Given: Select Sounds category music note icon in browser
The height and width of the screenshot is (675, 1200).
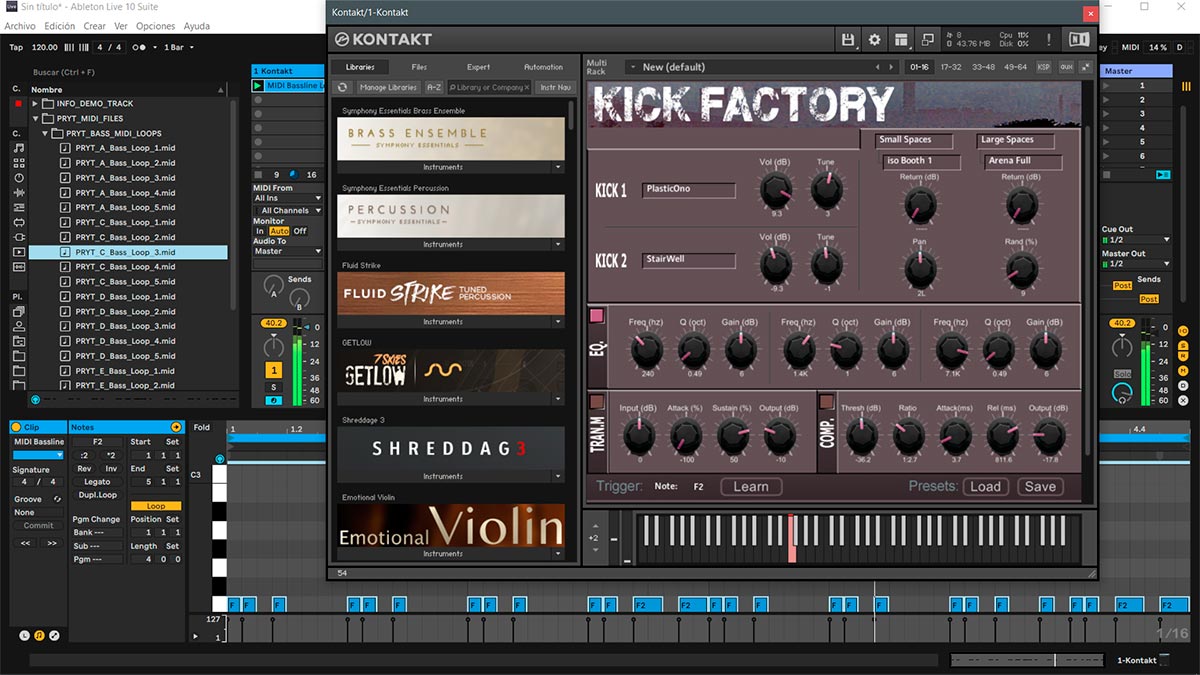Looking at the screenshot, I should (x=19, y=148).
